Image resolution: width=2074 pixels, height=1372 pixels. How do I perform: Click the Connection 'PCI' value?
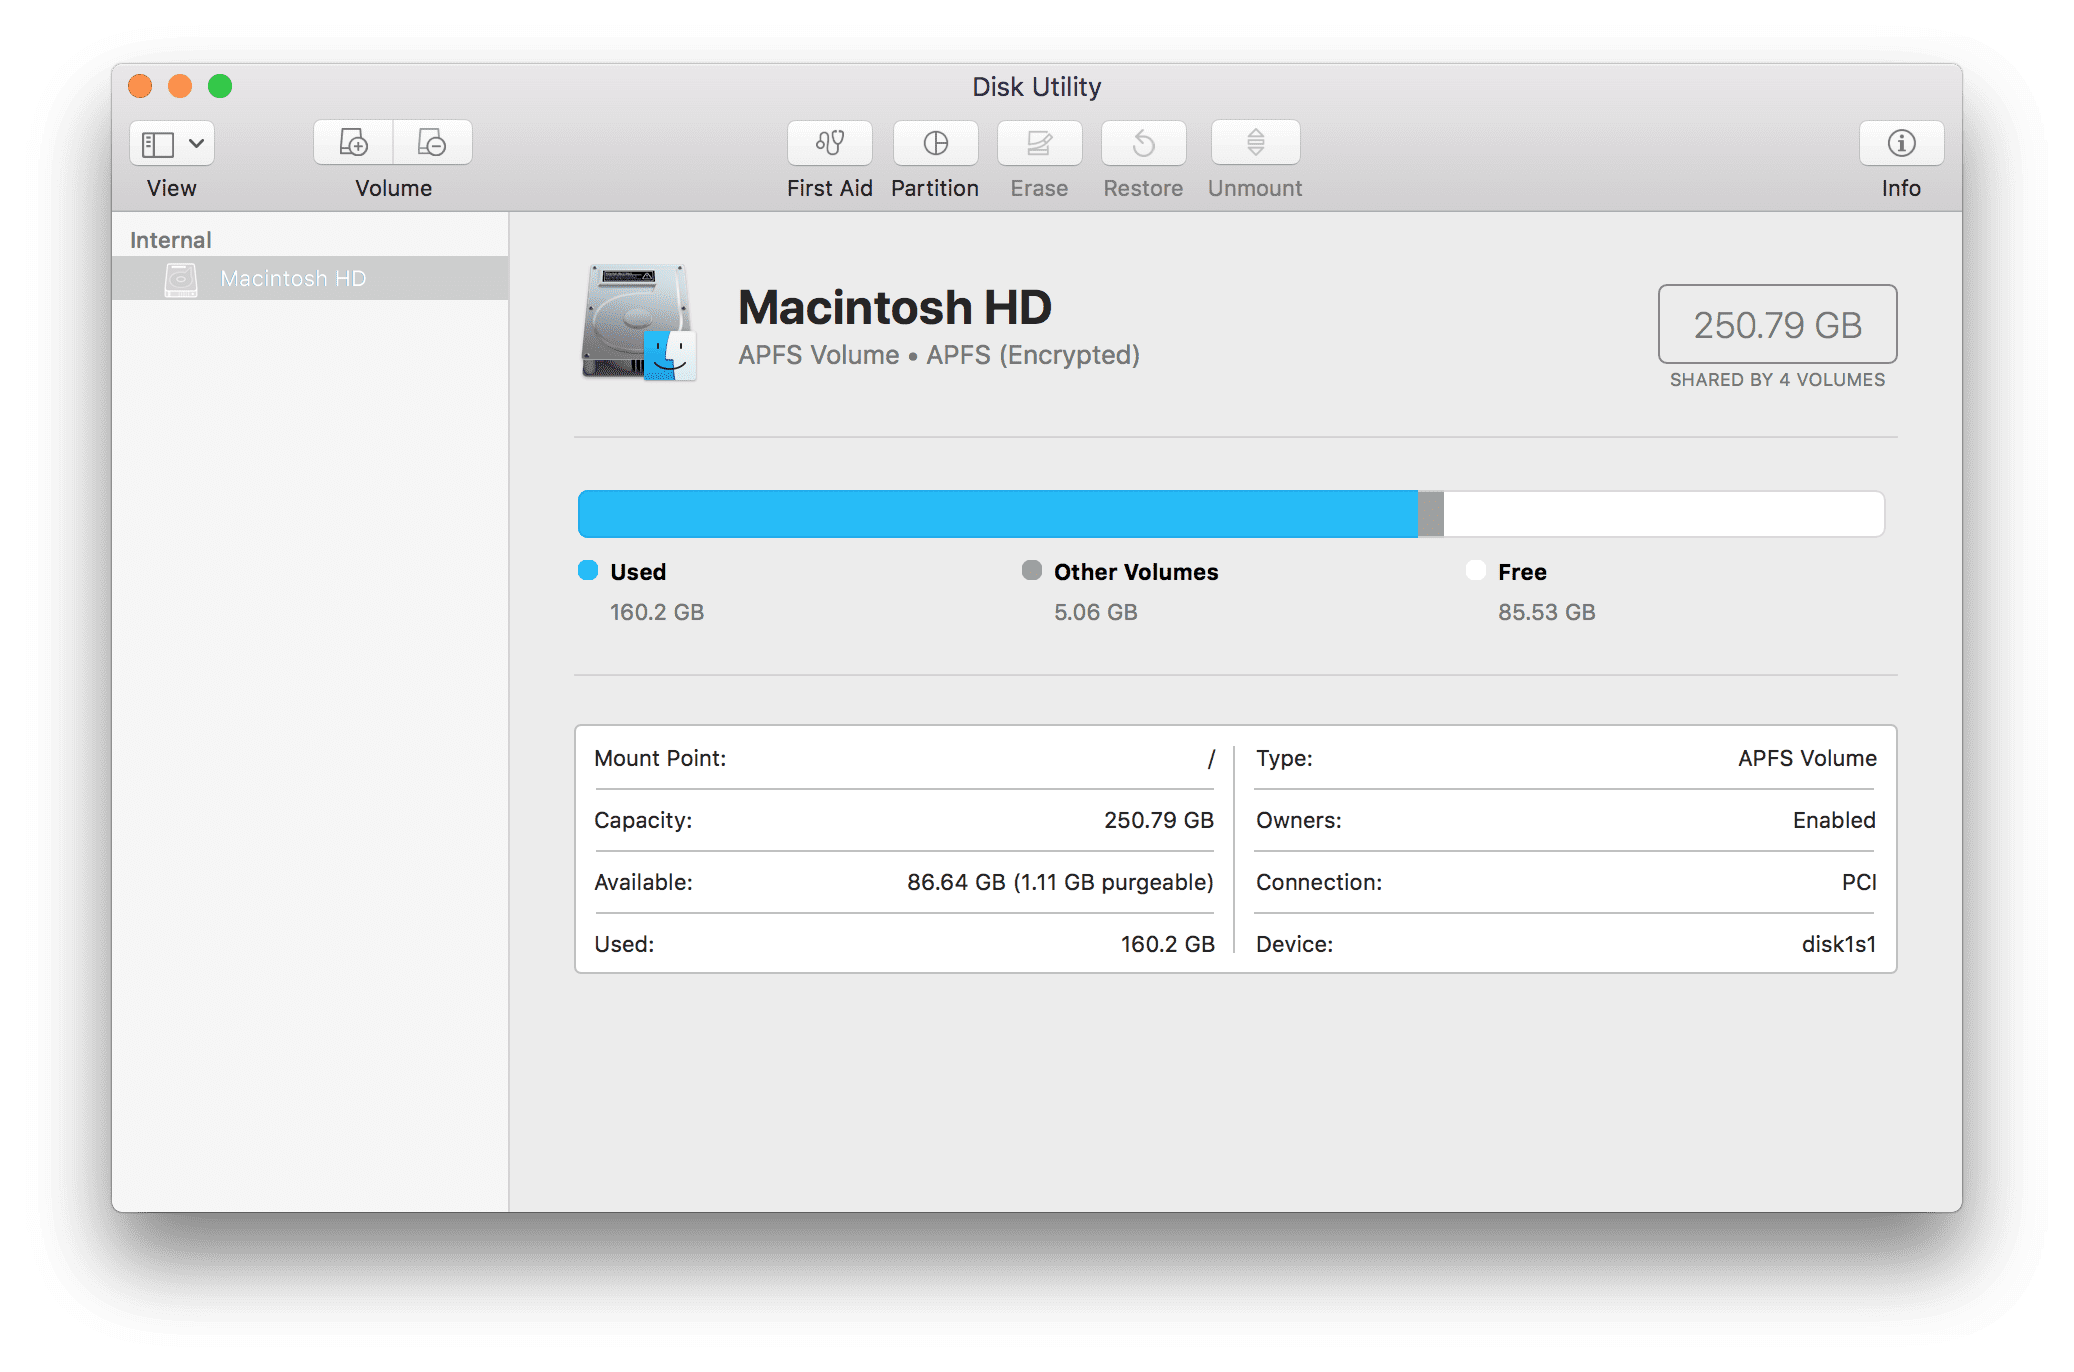1859,882
